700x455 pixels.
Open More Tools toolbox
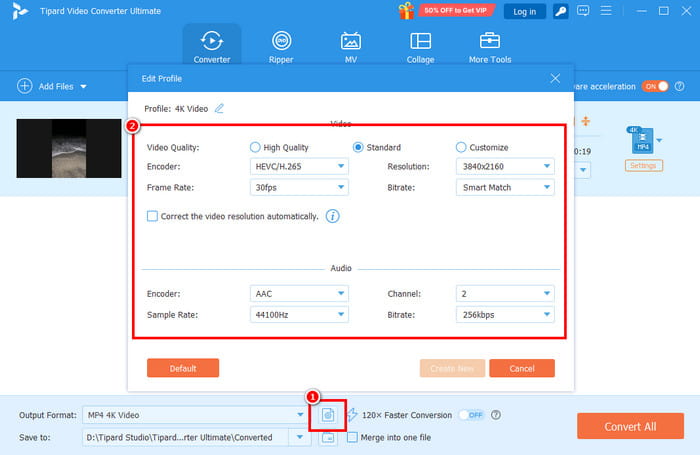pos(490,47)
